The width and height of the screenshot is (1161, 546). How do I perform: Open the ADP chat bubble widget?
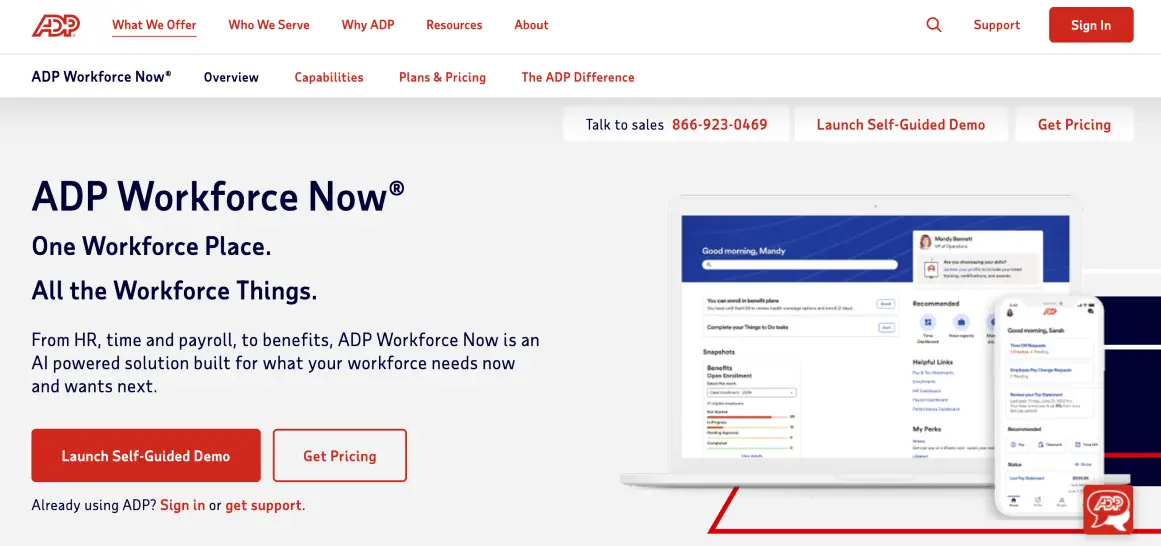pyautogui.click(x=1108, y=509)
